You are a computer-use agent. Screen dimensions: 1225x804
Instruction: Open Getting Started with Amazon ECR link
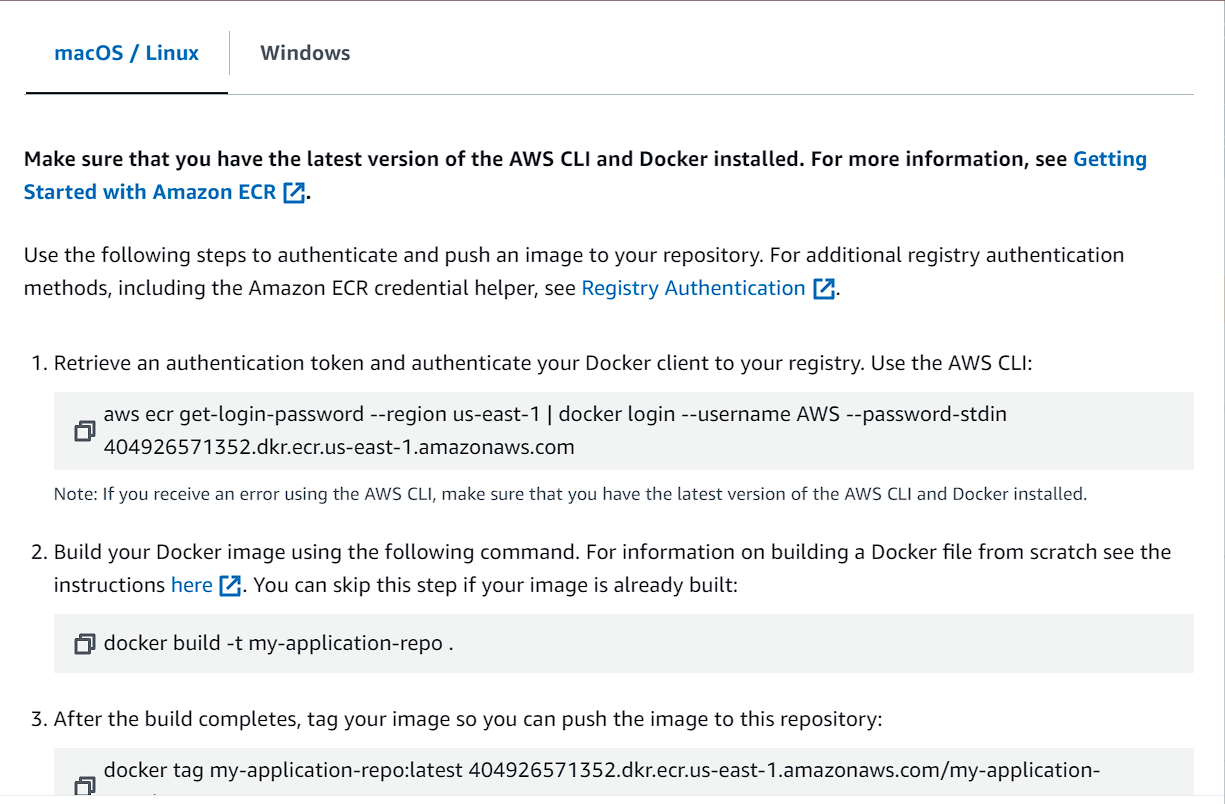[x=585, y=175]
